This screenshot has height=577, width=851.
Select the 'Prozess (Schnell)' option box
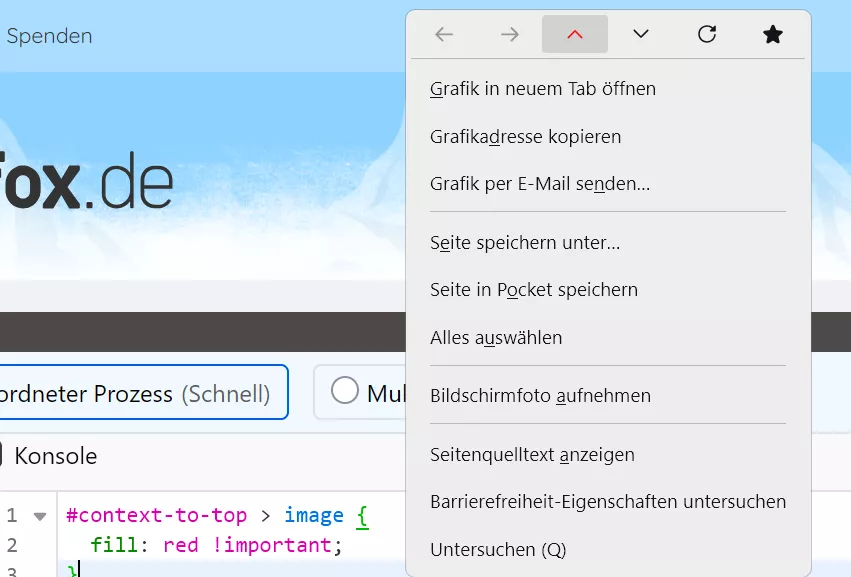pos(143,392)
